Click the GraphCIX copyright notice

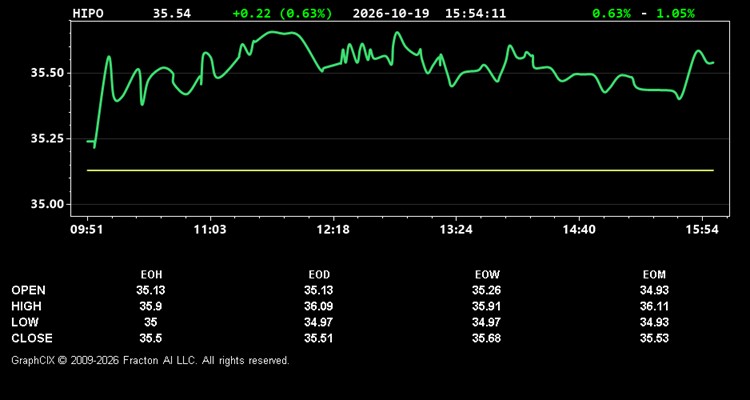click(x=150, y=360)
